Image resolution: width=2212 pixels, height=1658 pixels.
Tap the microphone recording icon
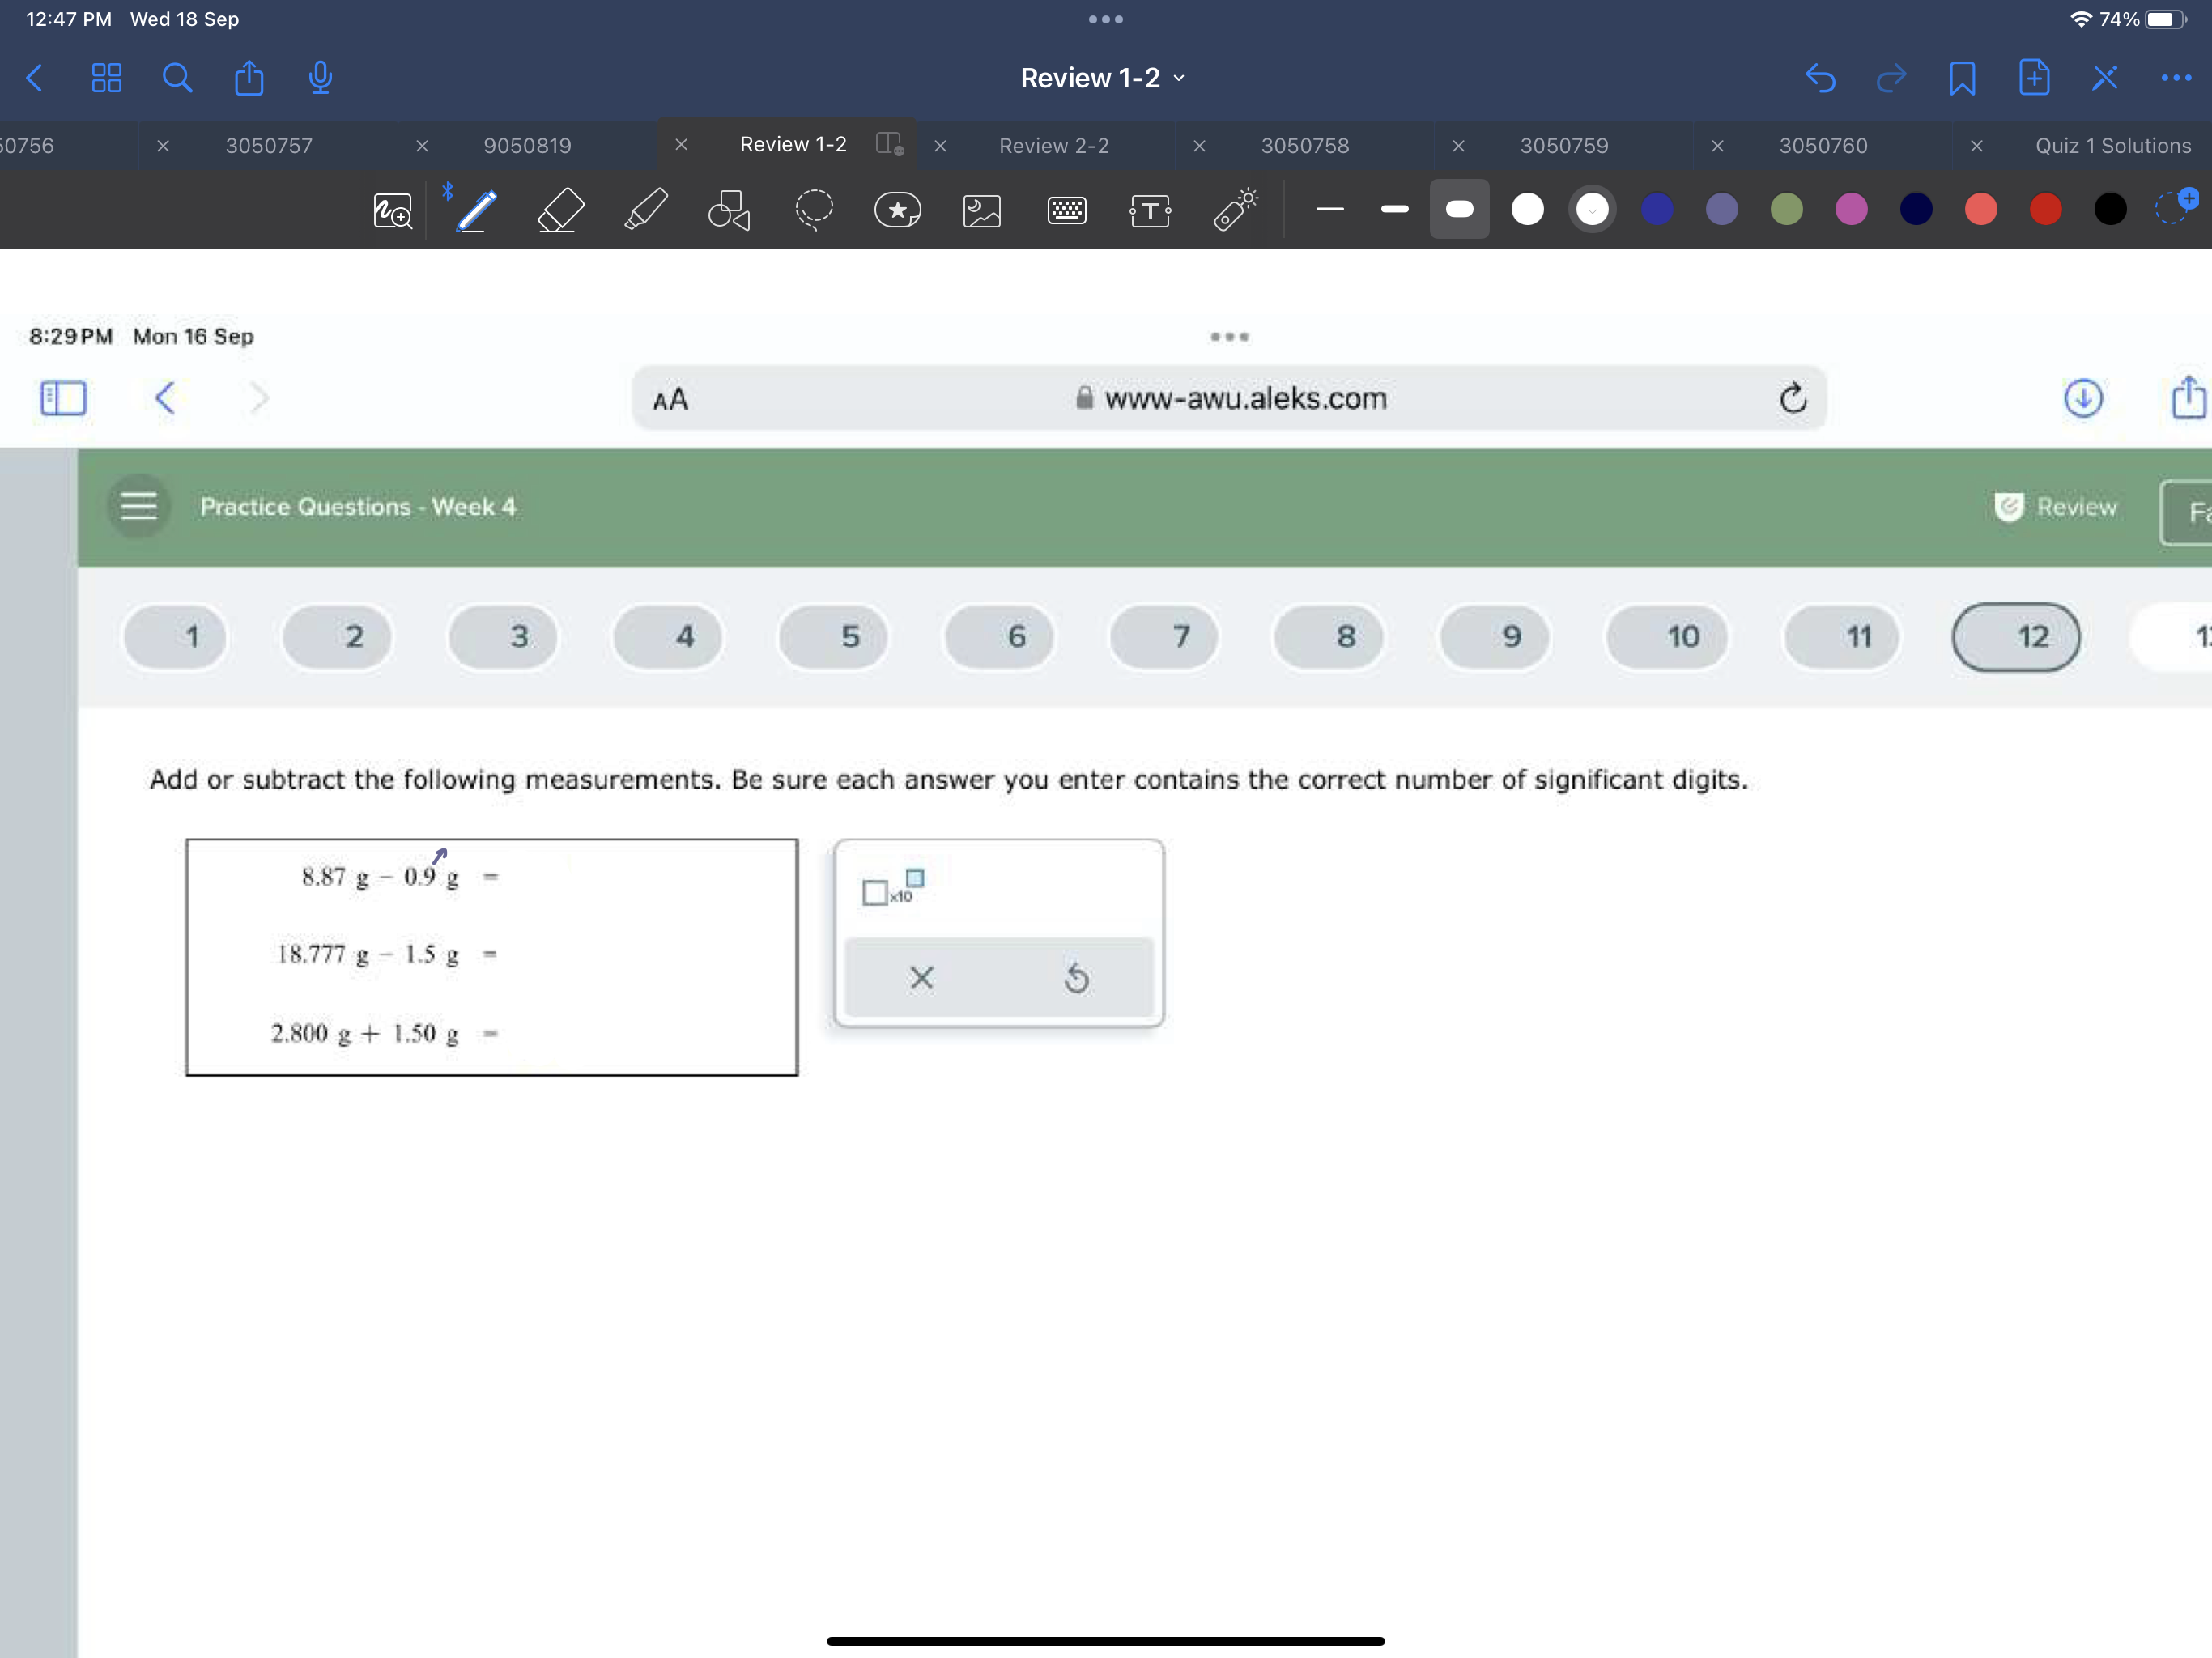tap(318, 78)
